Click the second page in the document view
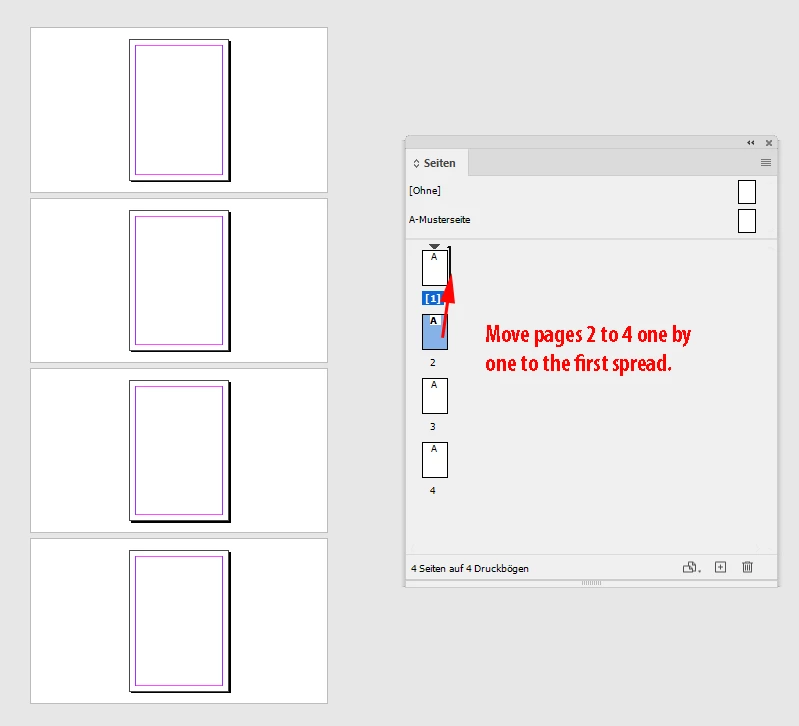This screenshot has width=799, height=726. tap(179, 281)
